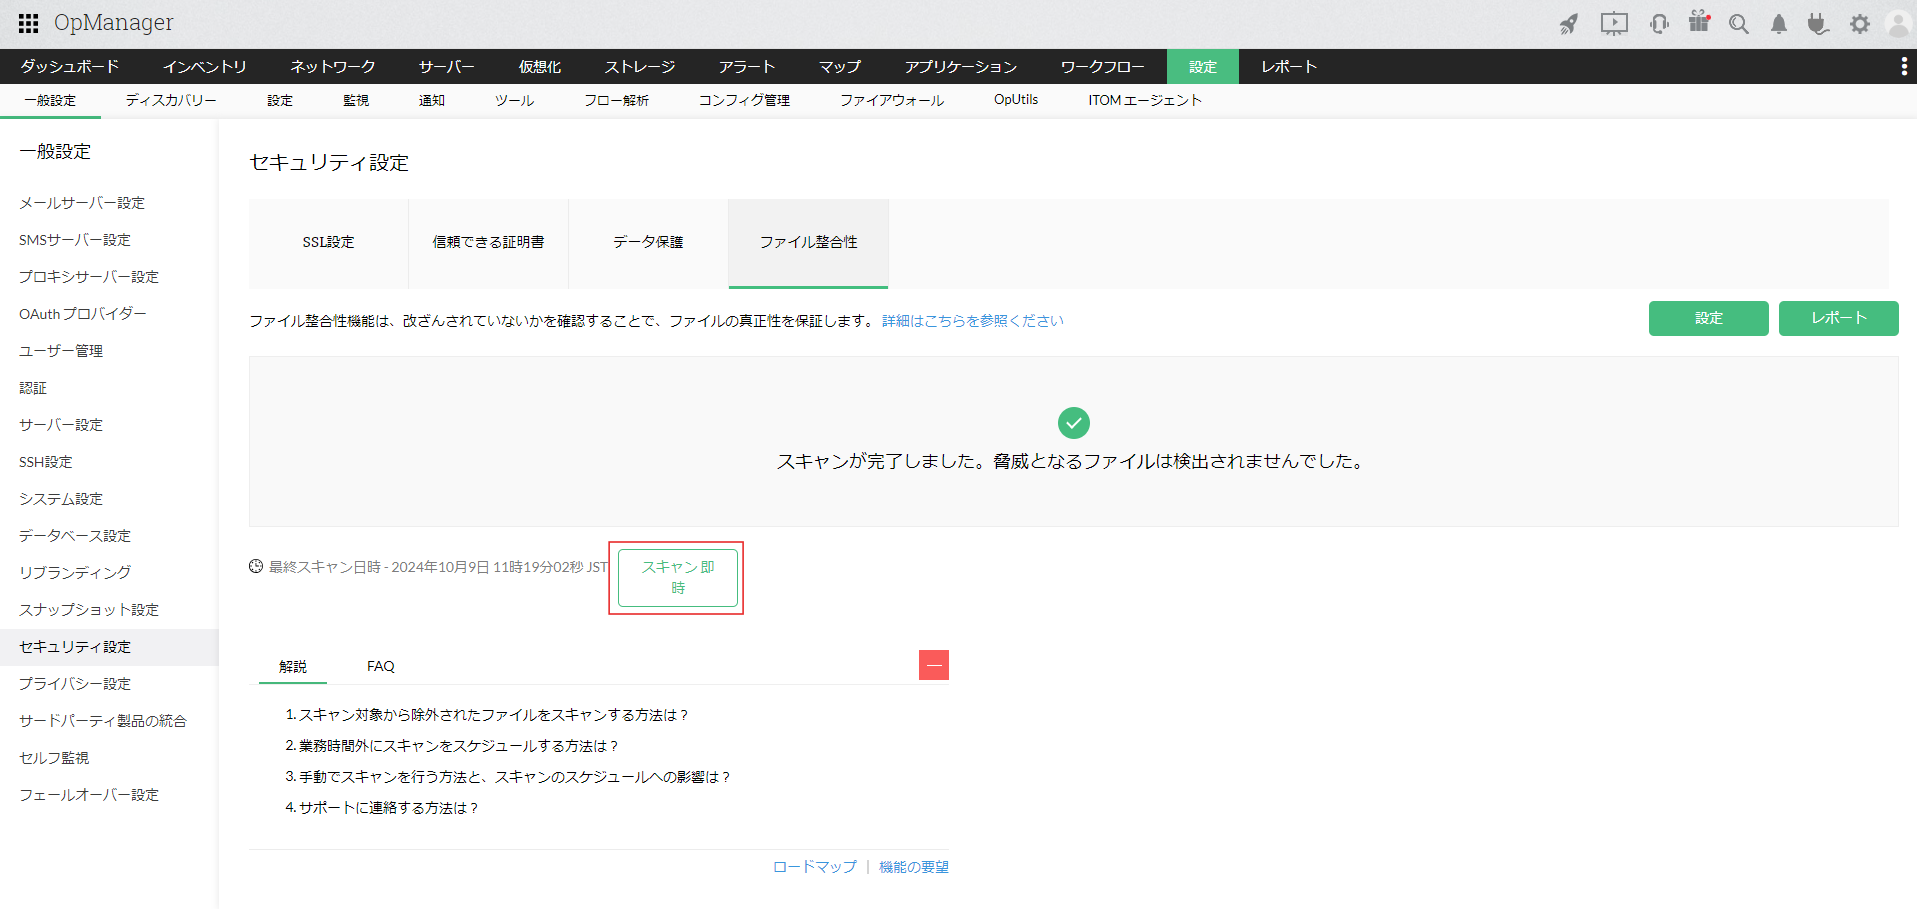Open the 詳細はこちらを参照ください link

(x=972, y=321)
